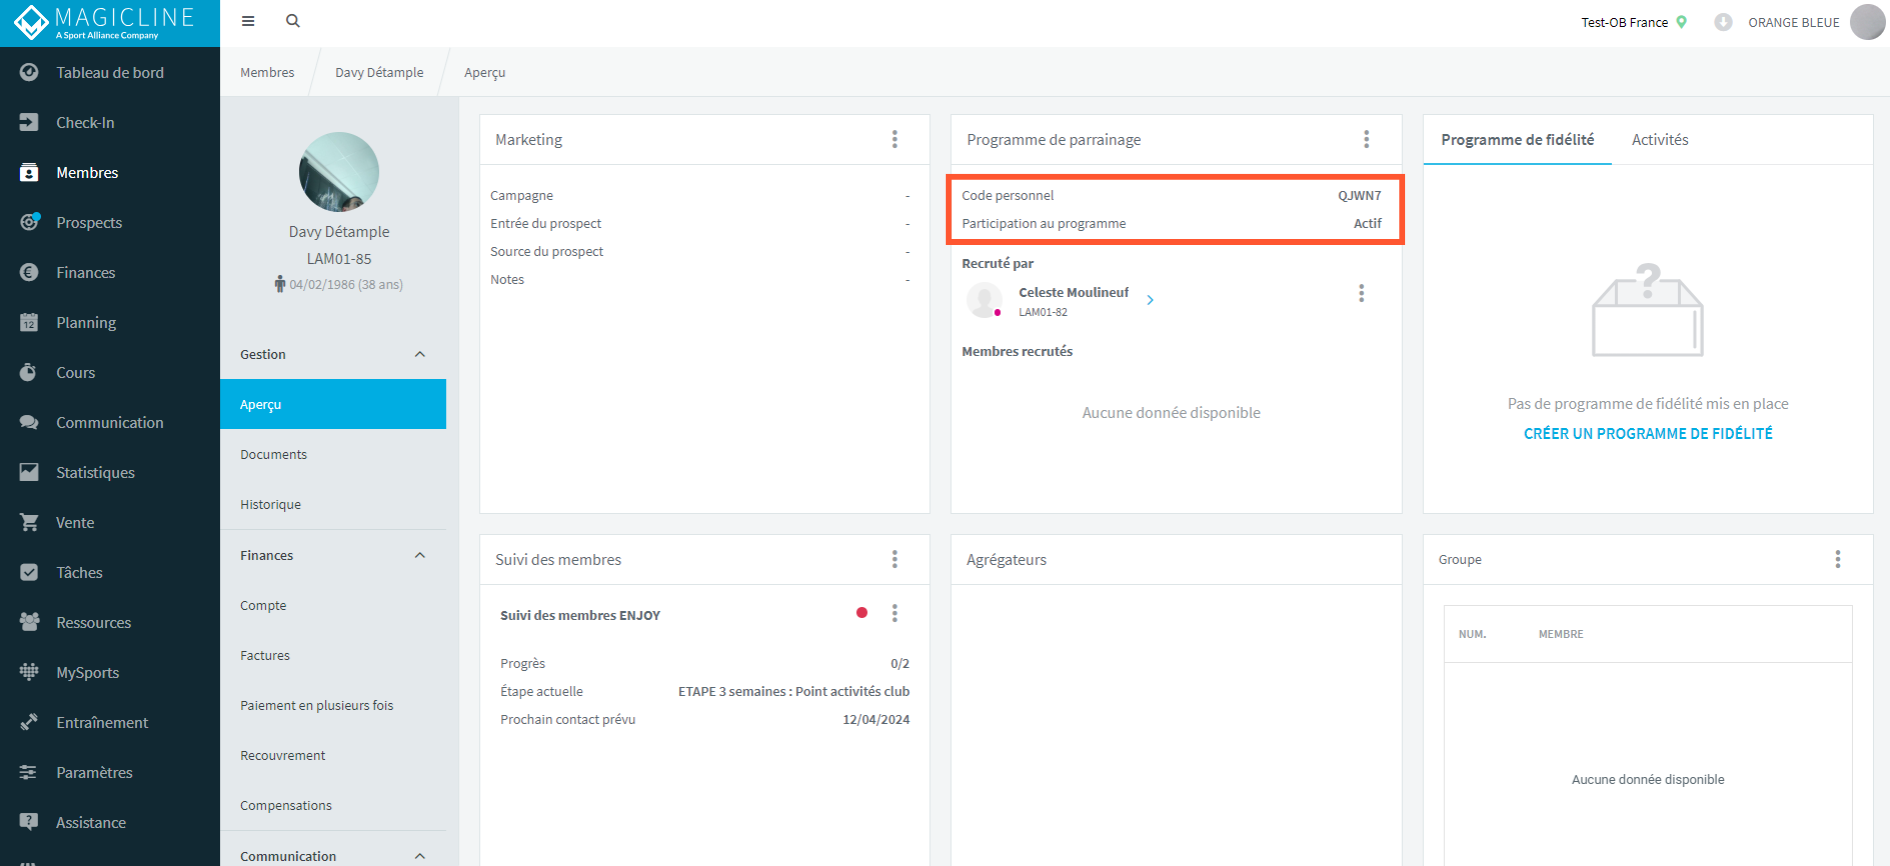Click the Aperçu breadcrumb

point(485,72)
